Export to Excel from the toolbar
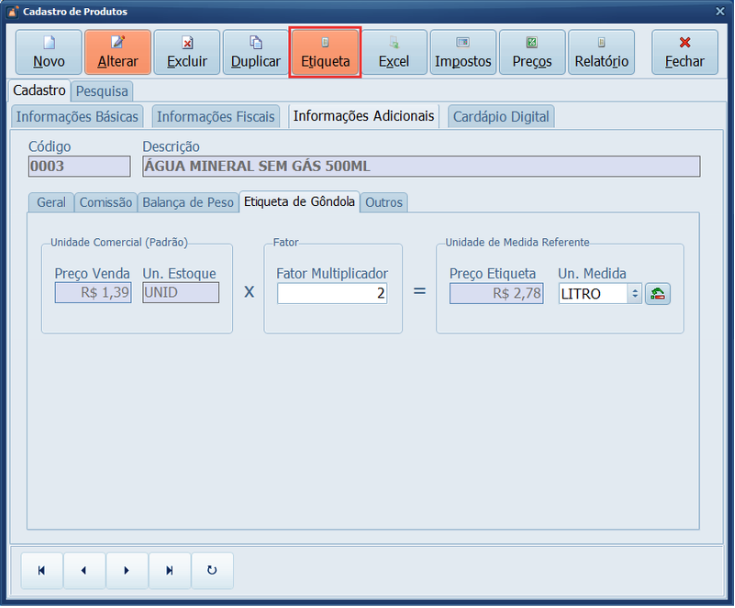This screenshot has width=735, height=608. 394,52
